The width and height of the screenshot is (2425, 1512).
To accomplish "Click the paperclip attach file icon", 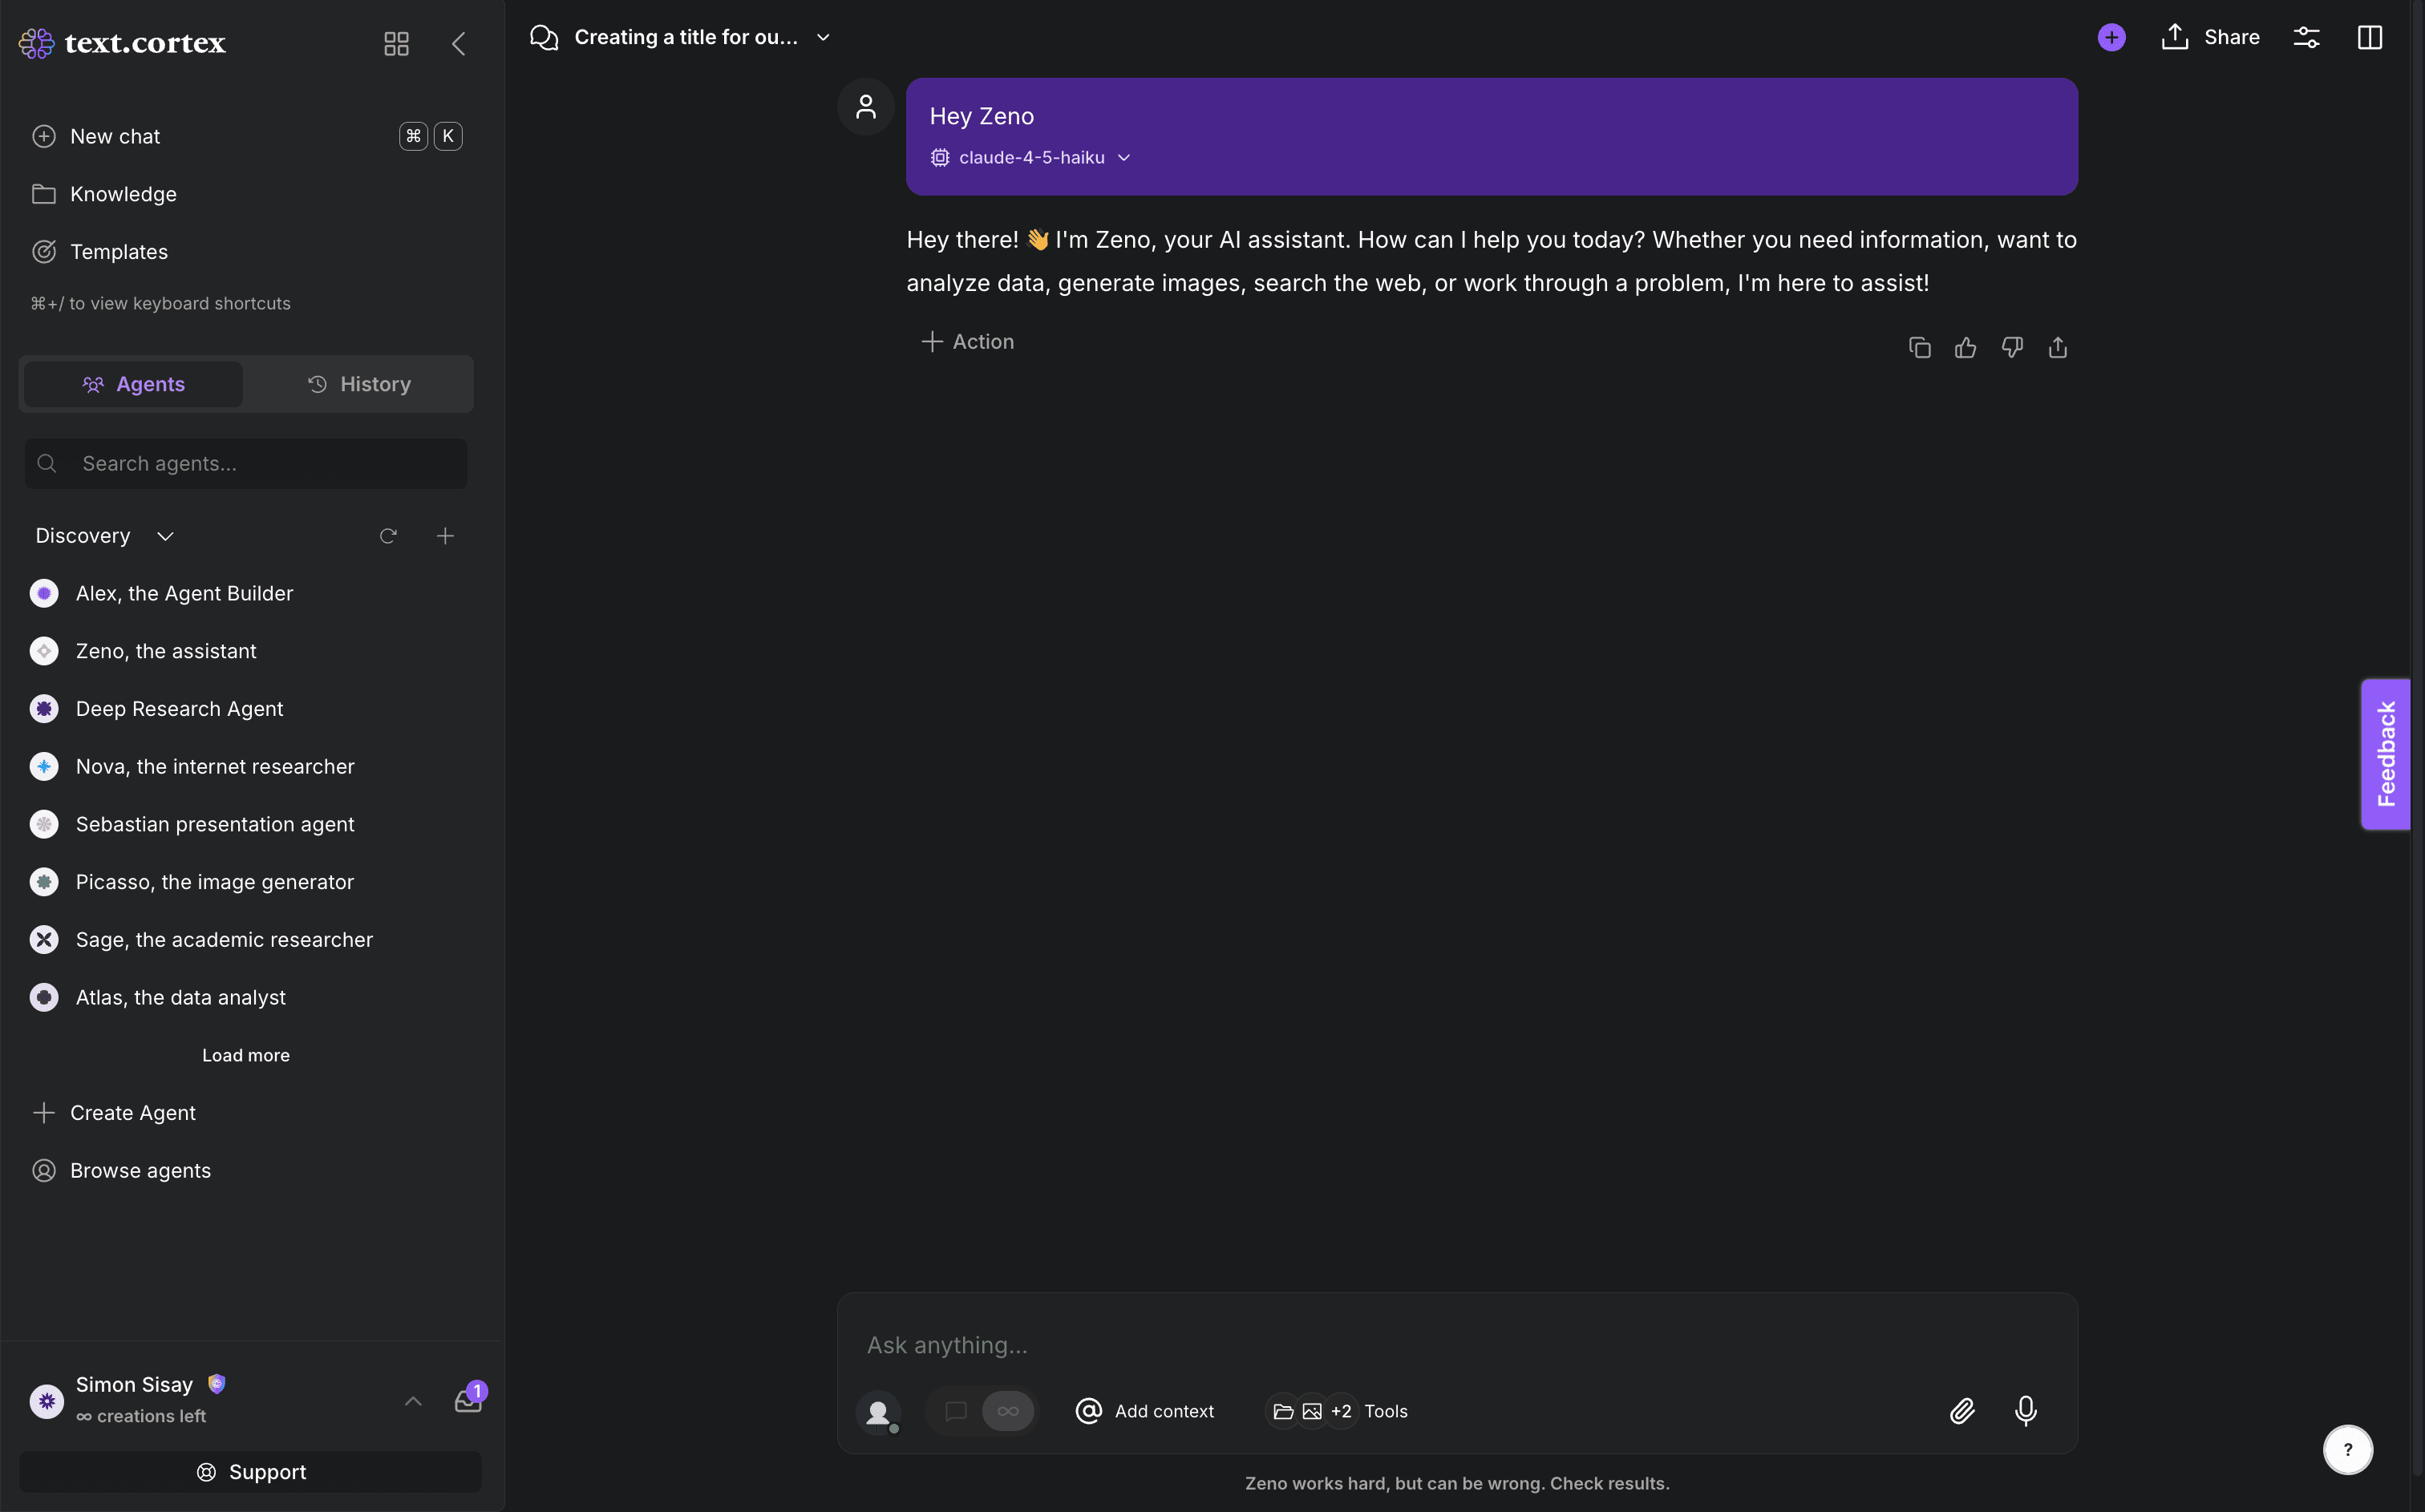I will coord(1962,1410).
